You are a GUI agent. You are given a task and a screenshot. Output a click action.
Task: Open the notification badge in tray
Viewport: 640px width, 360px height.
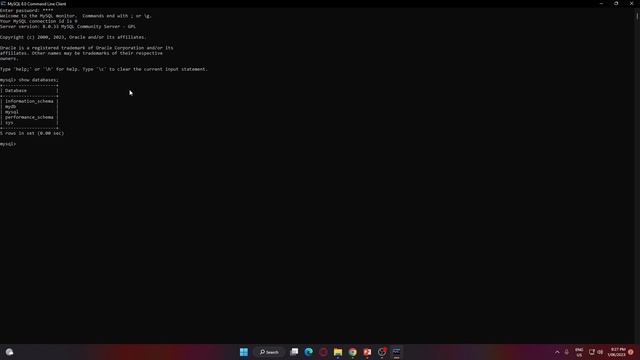[631, 352]
